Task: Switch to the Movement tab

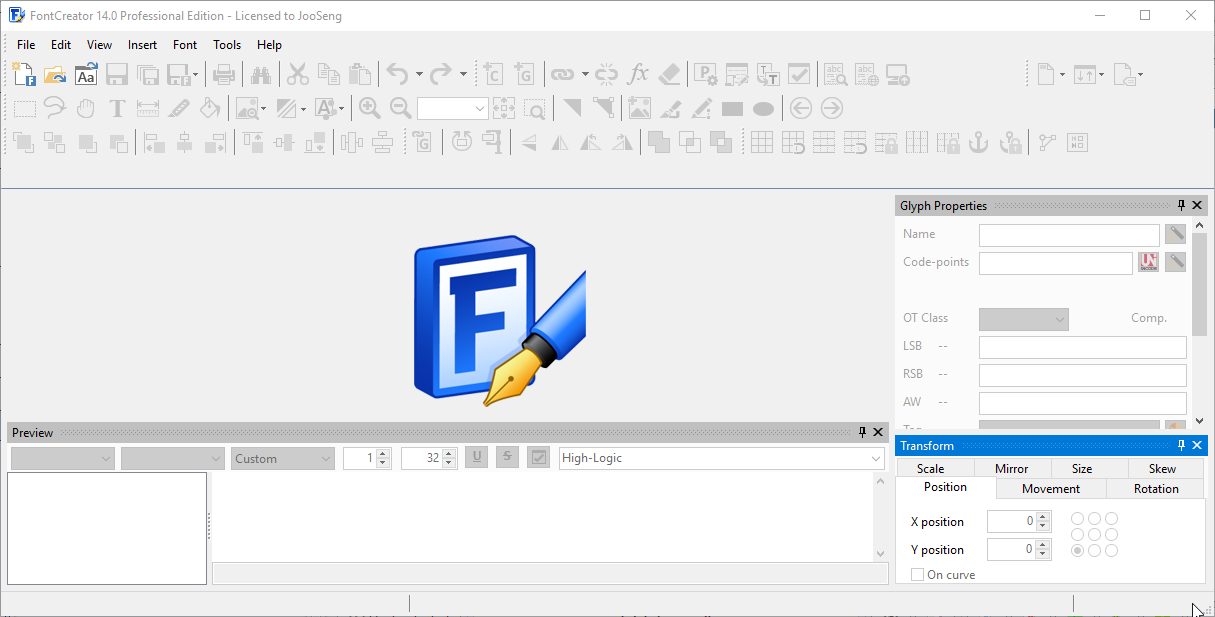Action: [1051, 489]
